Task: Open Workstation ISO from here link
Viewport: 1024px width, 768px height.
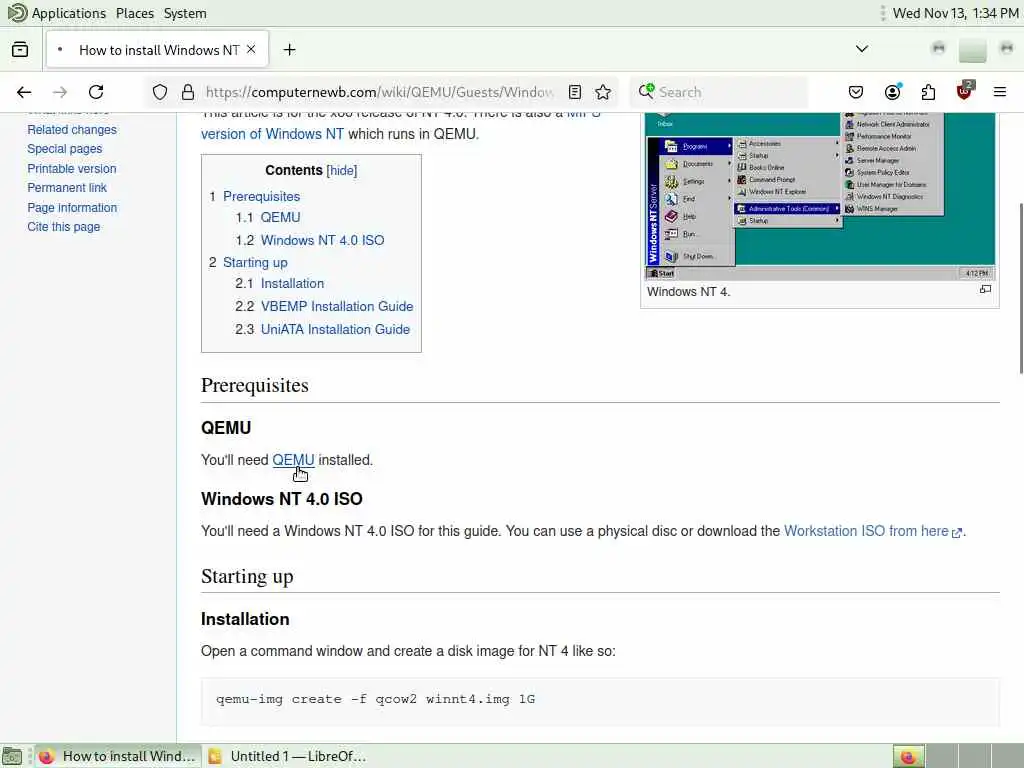Action: click(x=872, y=531)
